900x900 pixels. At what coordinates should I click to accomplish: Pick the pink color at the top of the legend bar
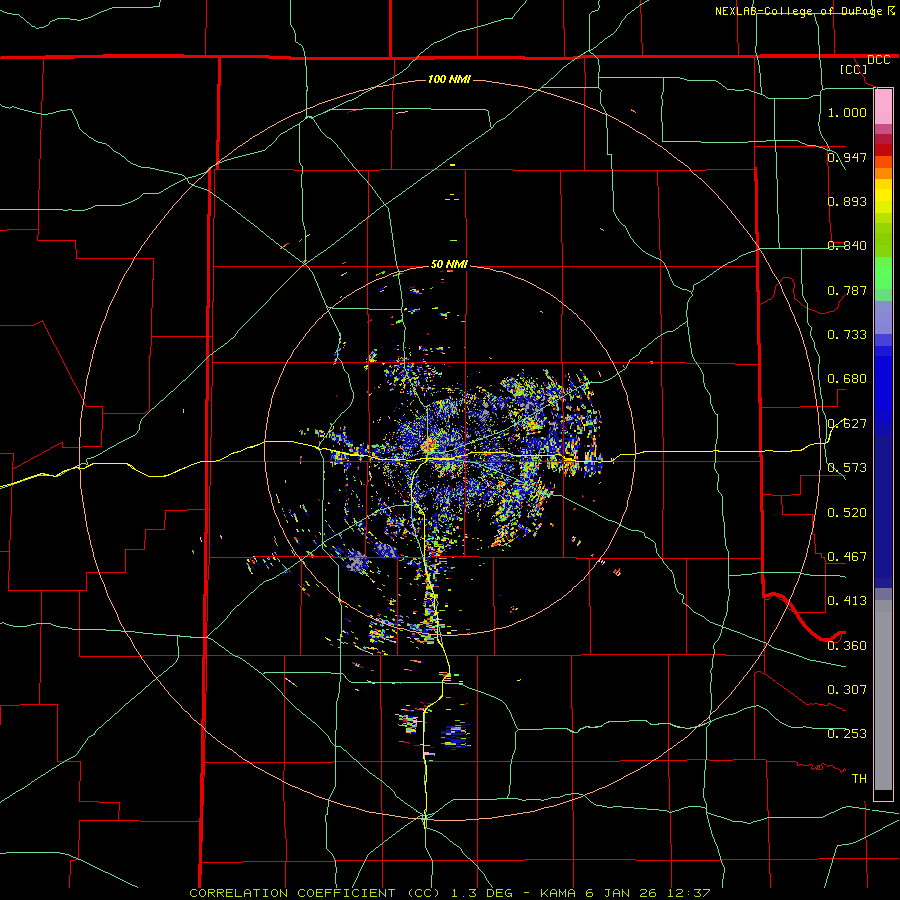click(x=883, y=107)
